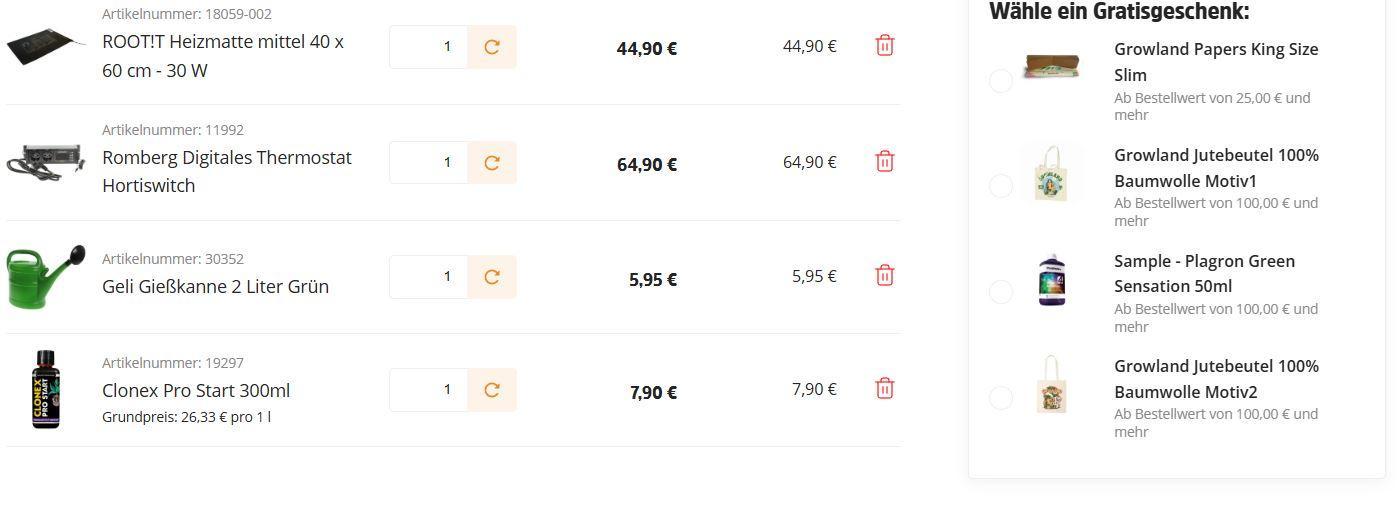Pick Growland Jutebeutel Motiv2 gift option
1399x507 pixels.
pos(1001,398)
